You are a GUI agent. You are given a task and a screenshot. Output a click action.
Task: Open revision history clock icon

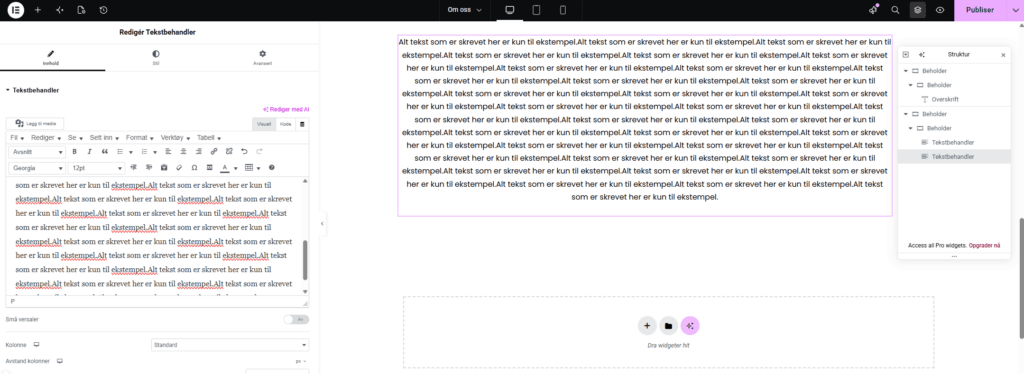[x=103, y=10]
